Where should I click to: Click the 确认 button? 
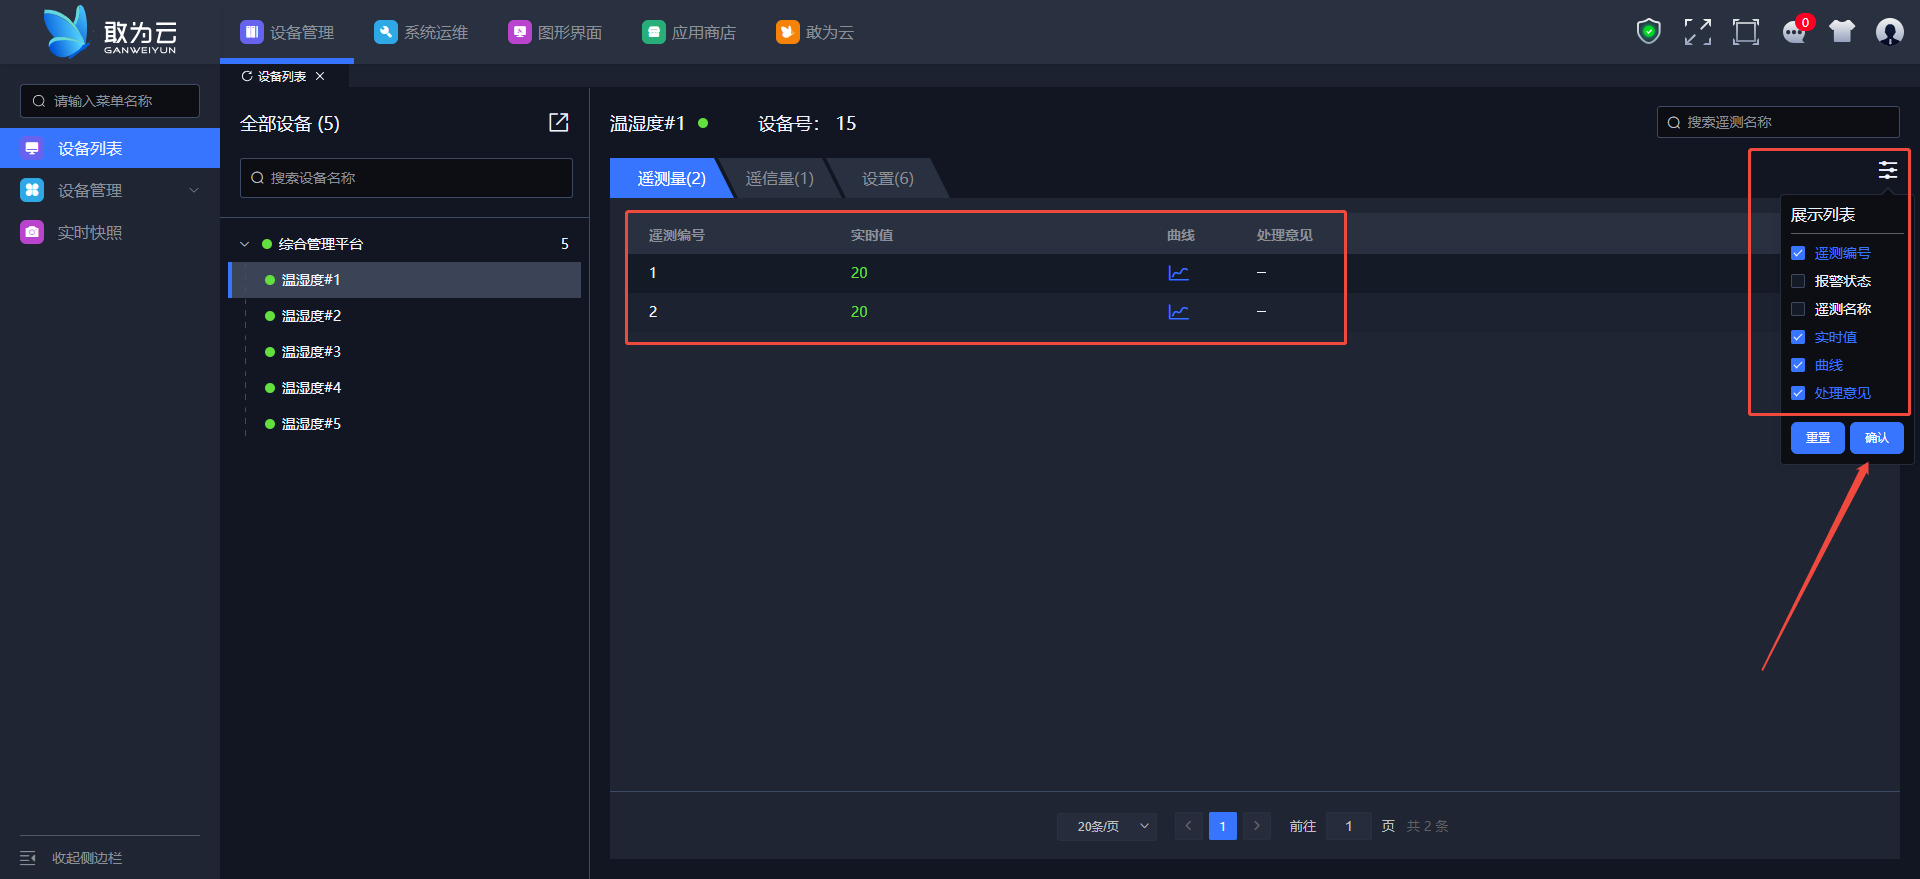click(1876, 438)
